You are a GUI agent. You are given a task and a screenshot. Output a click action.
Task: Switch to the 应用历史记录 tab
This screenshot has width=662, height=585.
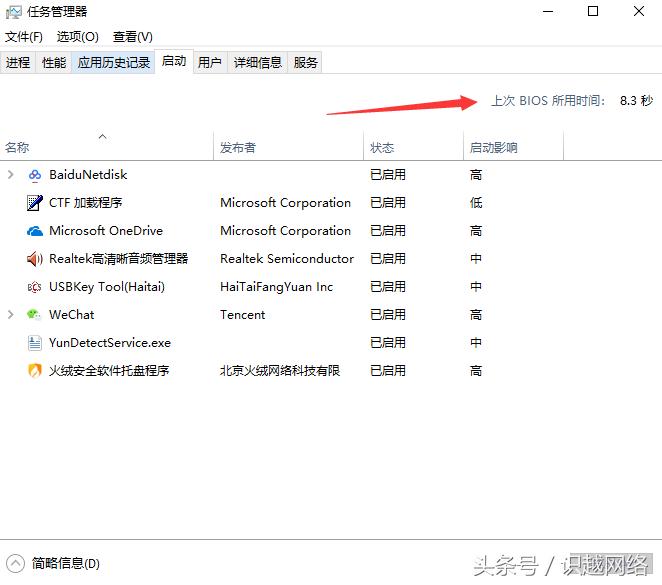(x=114, y=62)
